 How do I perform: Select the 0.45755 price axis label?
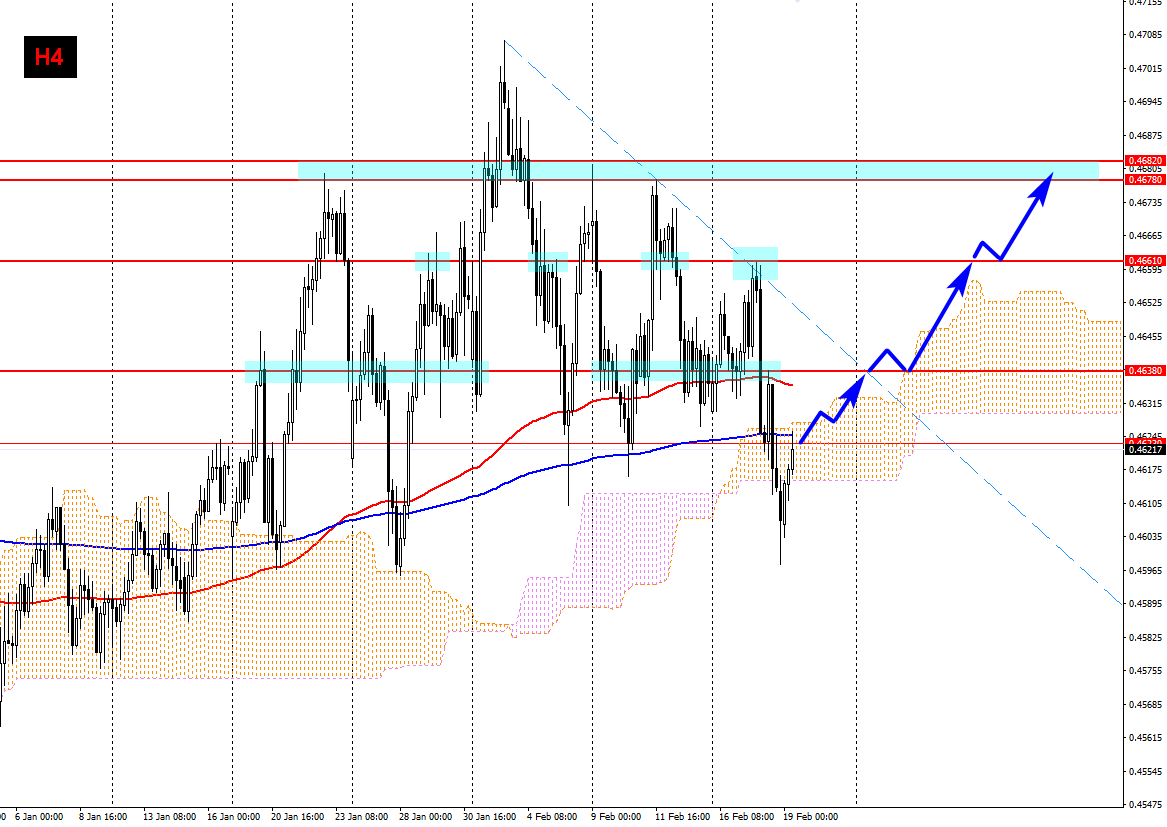click(1145, 671)
